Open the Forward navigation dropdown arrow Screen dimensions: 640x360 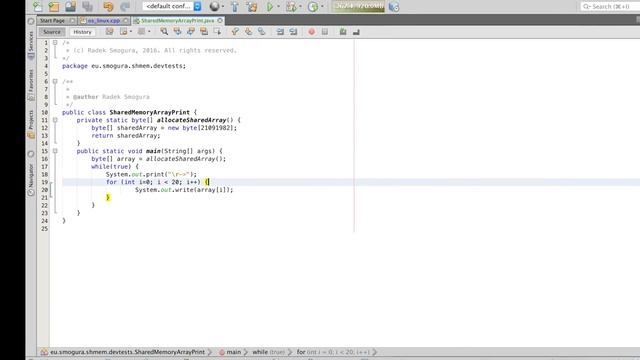tap(149, 31)
